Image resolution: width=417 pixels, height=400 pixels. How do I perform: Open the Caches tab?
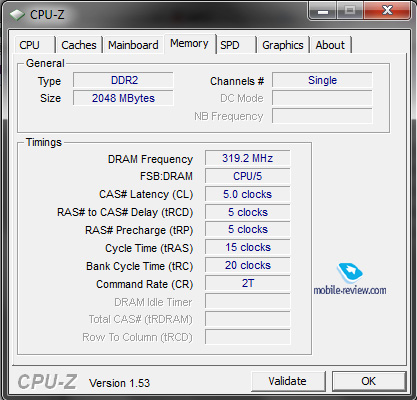(79, 45)
